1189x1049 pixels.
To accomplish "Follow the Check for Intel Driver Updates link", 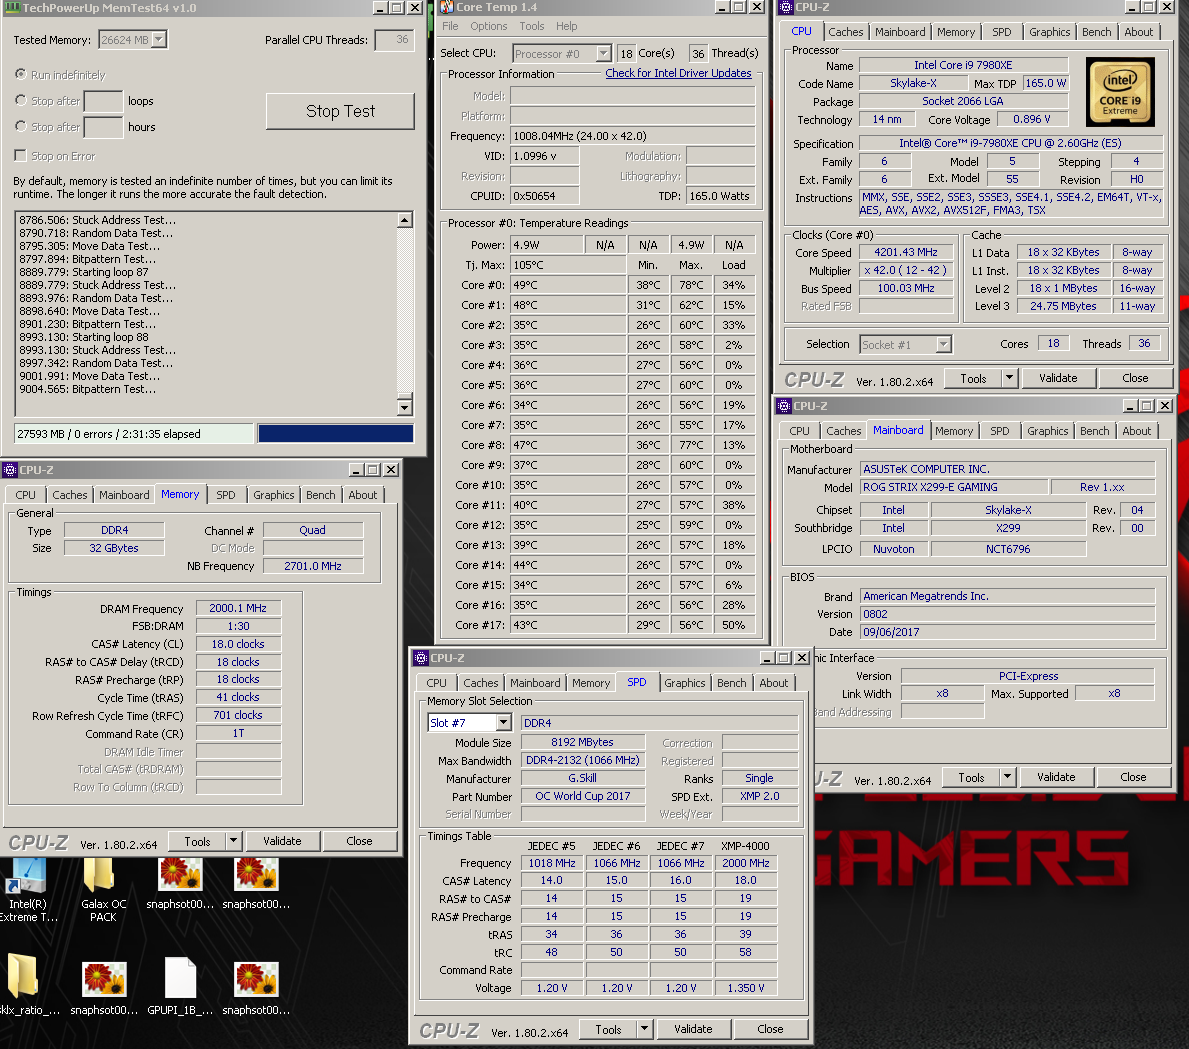I will [678, 73].
